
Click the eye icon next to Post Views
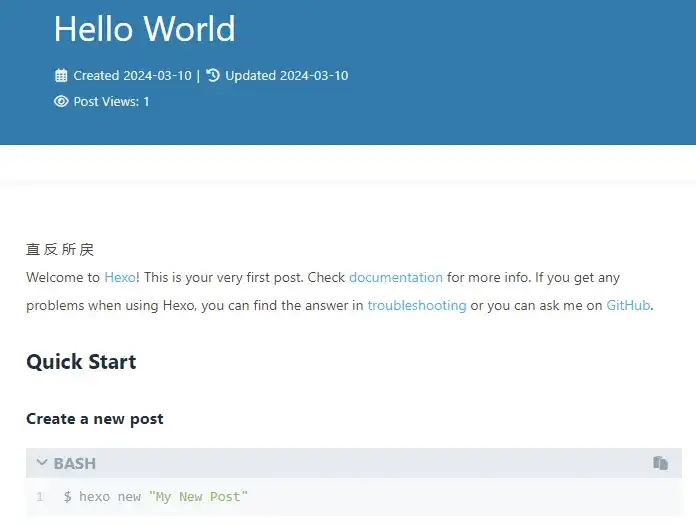[61, 102]
